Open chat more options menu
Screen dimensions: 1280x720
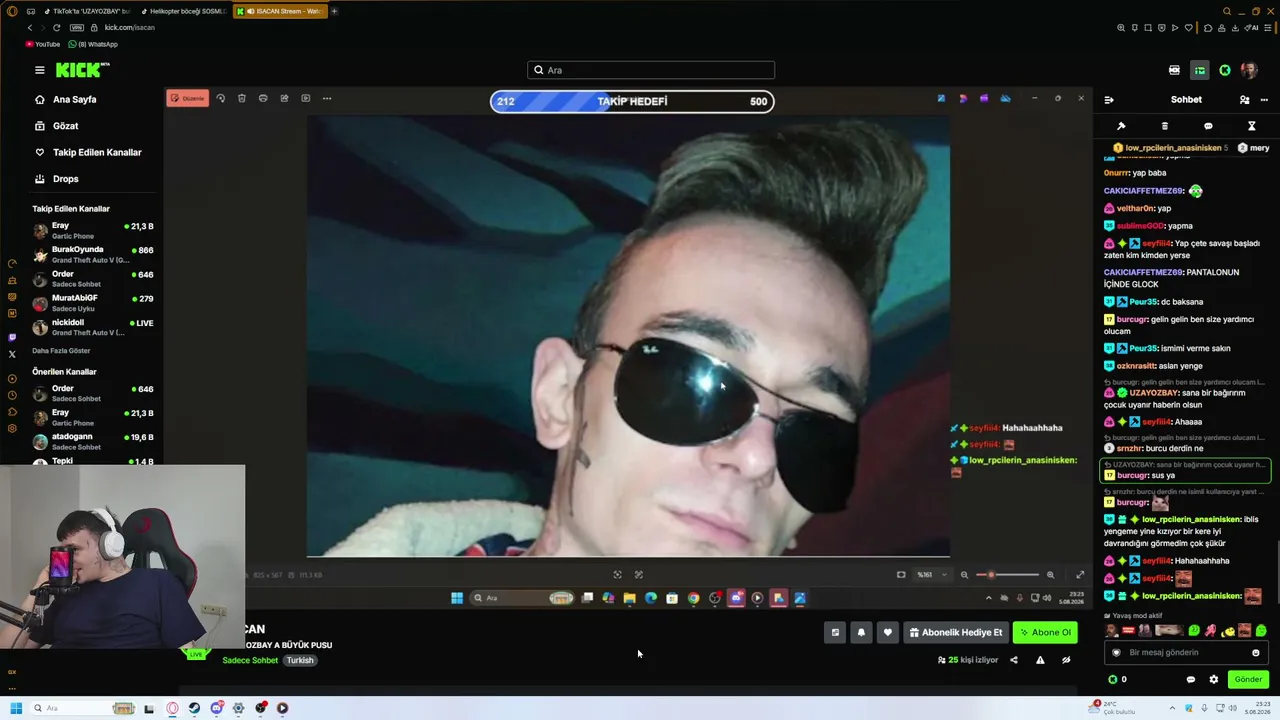click(x=1264, y=100)
